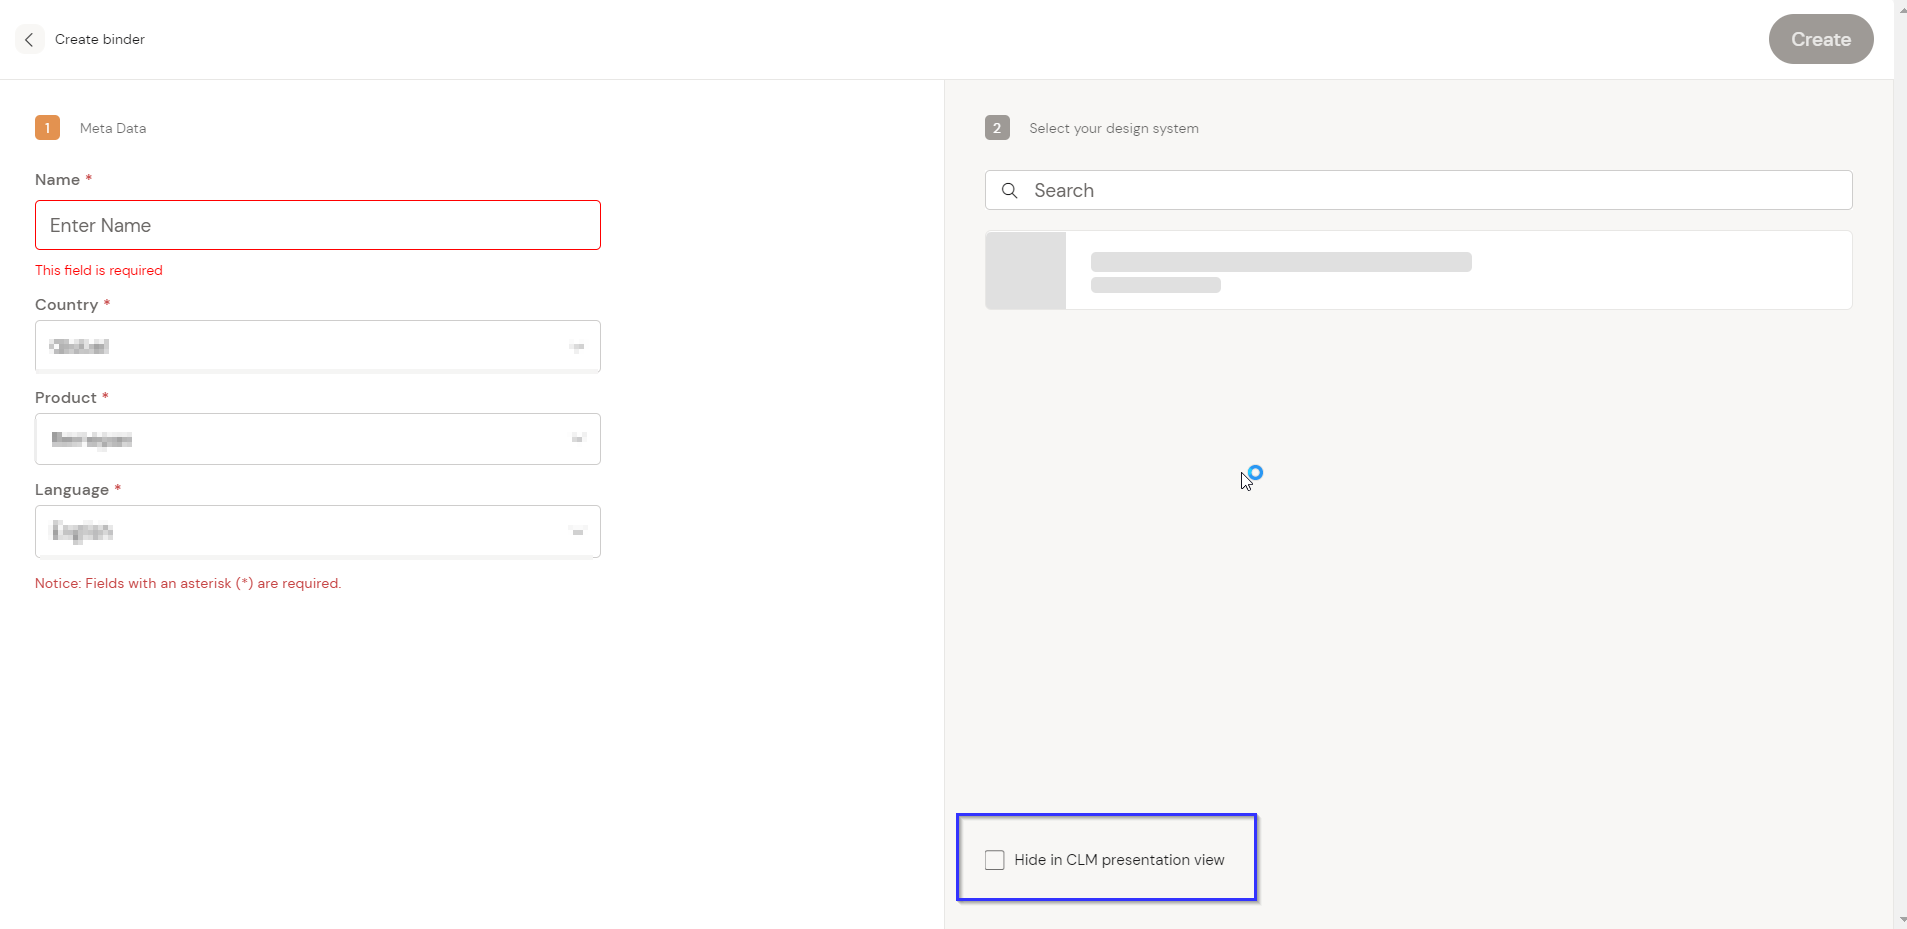Click the Hide in CLM presentation view label
1907x929 pixels.
point(1119,860)
